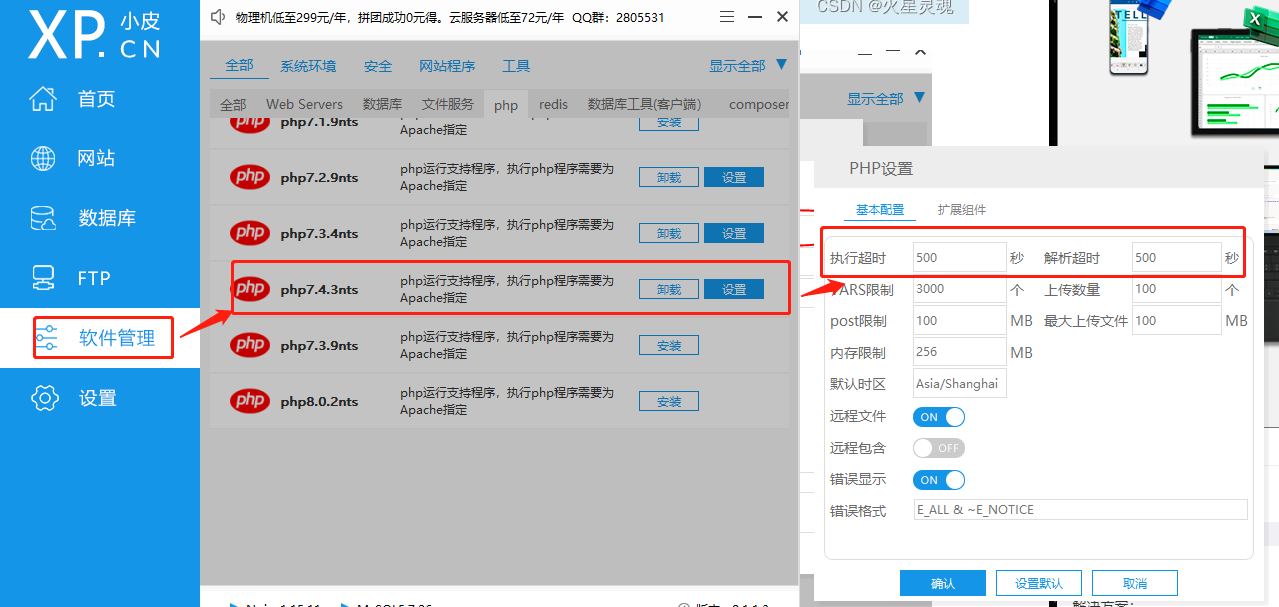
Task: Open the hamburger menu in the title bar
Action: click(x=727, y=17)
